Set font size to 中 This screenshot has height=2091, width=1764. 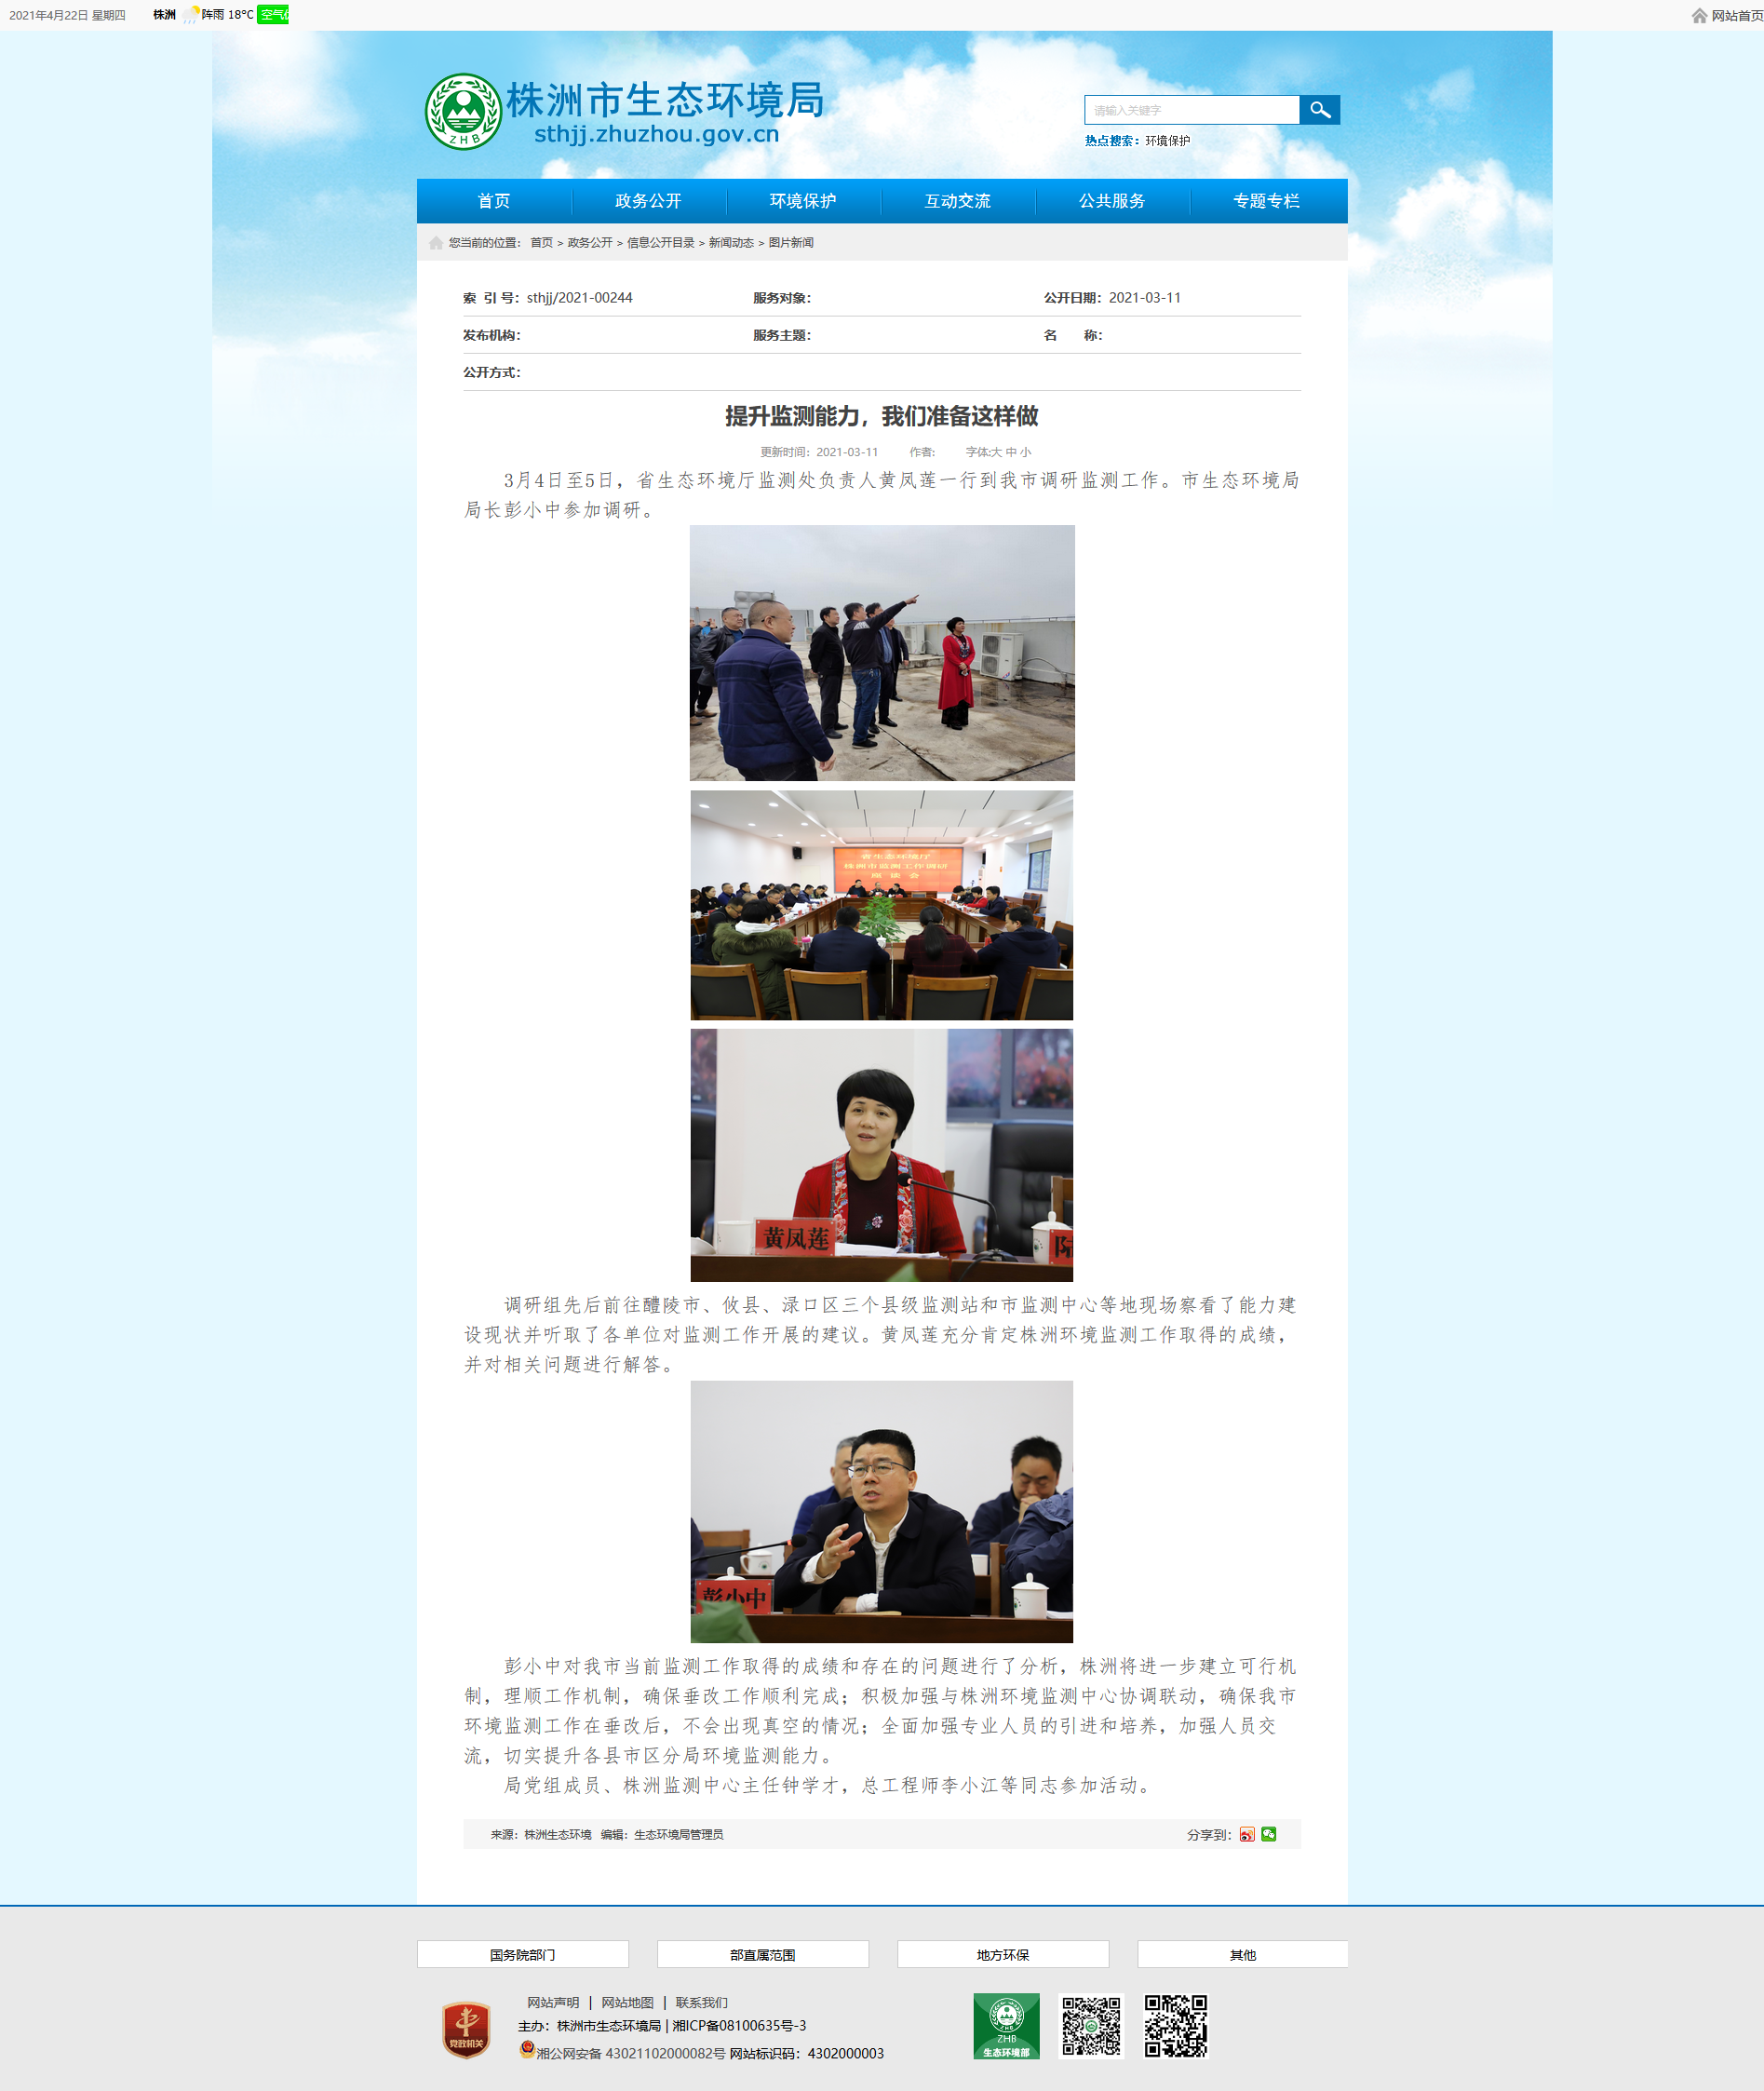coord(1011,452)
